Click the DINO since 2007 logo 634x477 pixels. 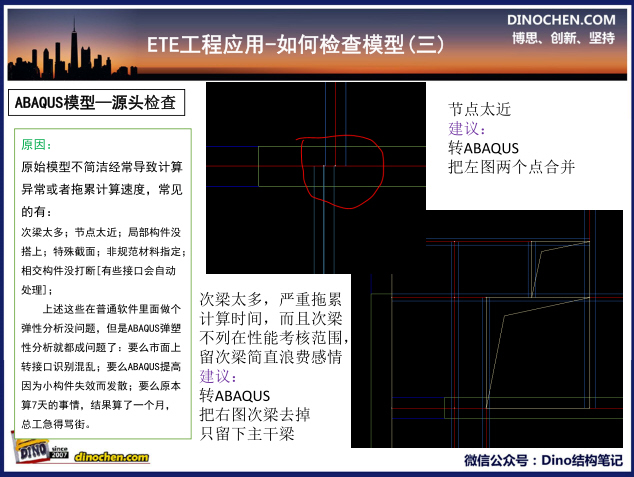click(x=42, y=449)
